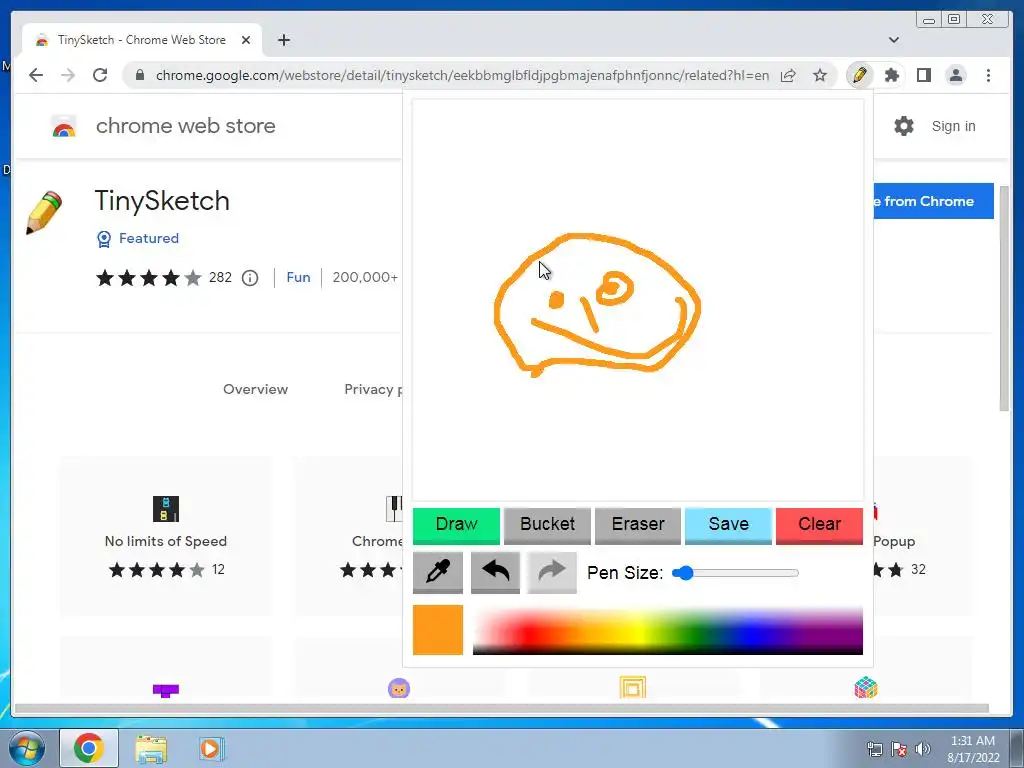Close the TinySketch browser tab
This screenshot has height=768, width=1024.
pos(246,40)
